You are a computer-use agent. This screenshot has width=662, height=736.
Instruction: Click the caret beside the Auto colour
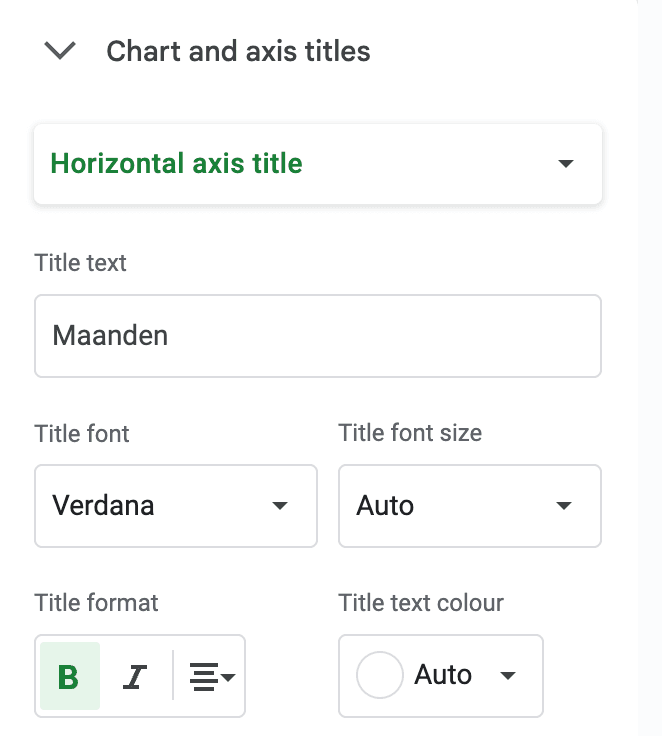[508, 676]
